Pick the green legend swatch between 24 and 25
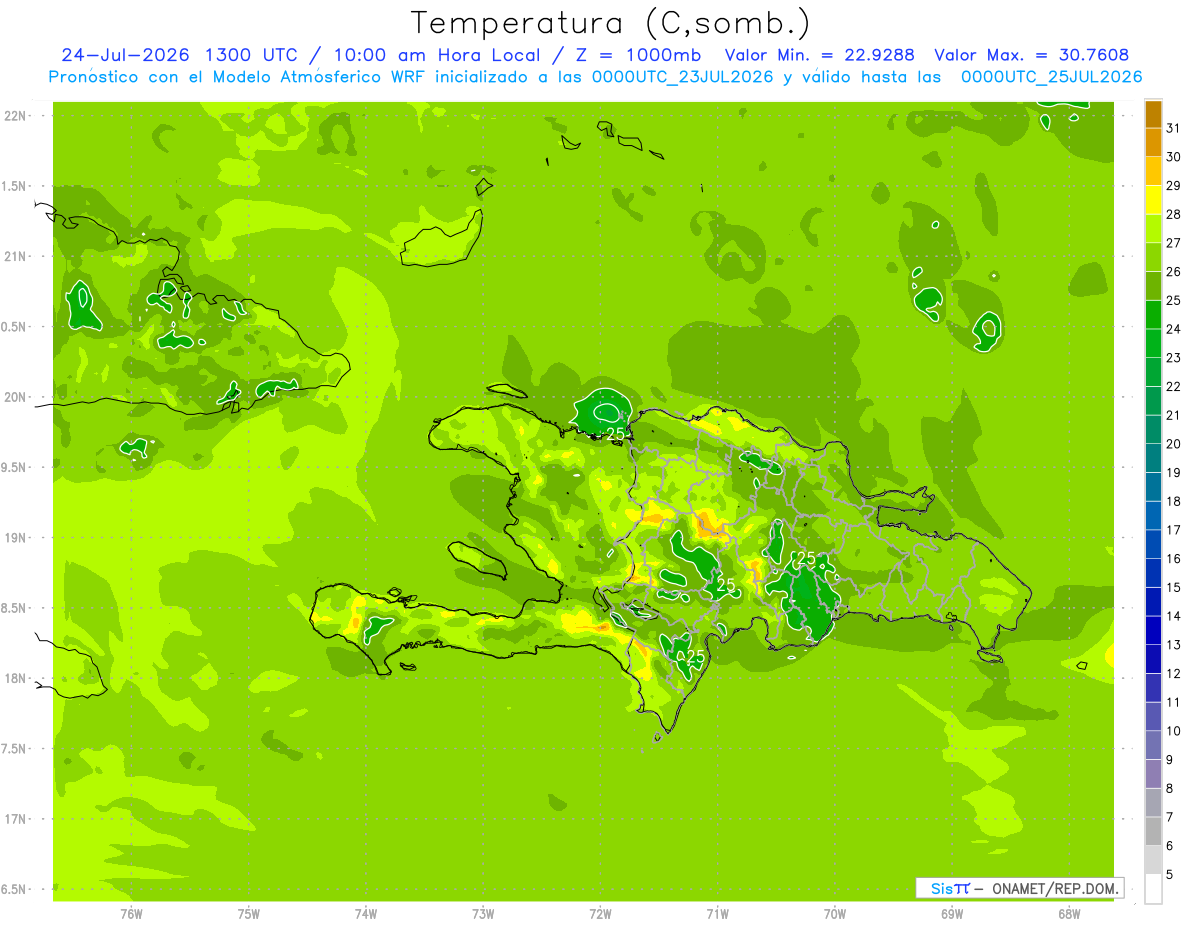Image resolution: width=1200 pixels, height=927 pixels. 1153,315
